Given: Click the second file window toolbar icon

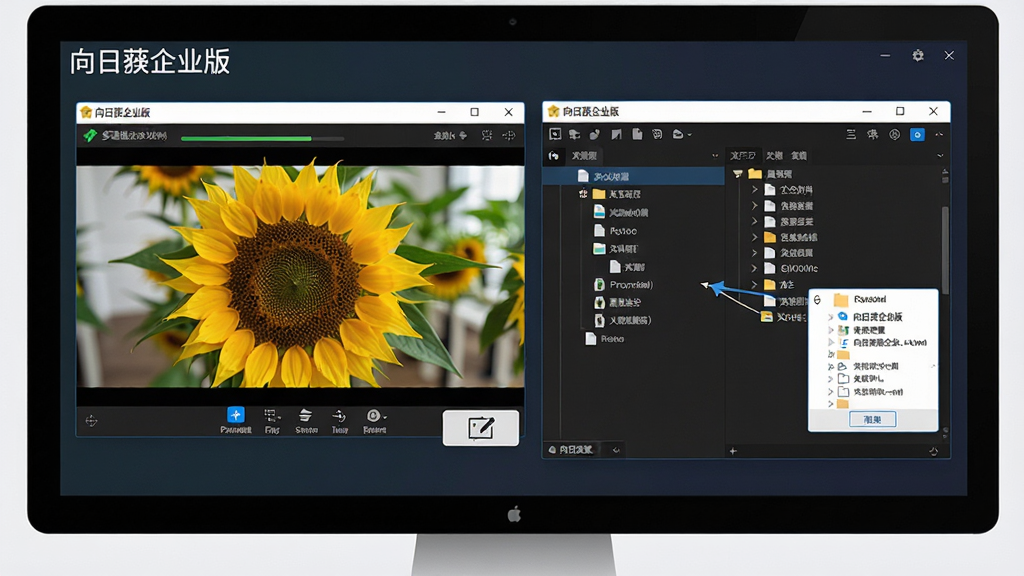Looking at the screenshot, I should 575,134.
